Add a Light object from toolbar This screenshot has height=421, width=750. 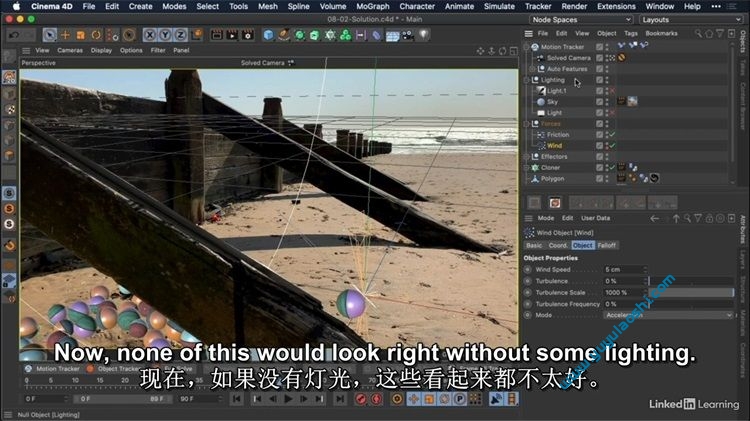(x=424, y=35)
